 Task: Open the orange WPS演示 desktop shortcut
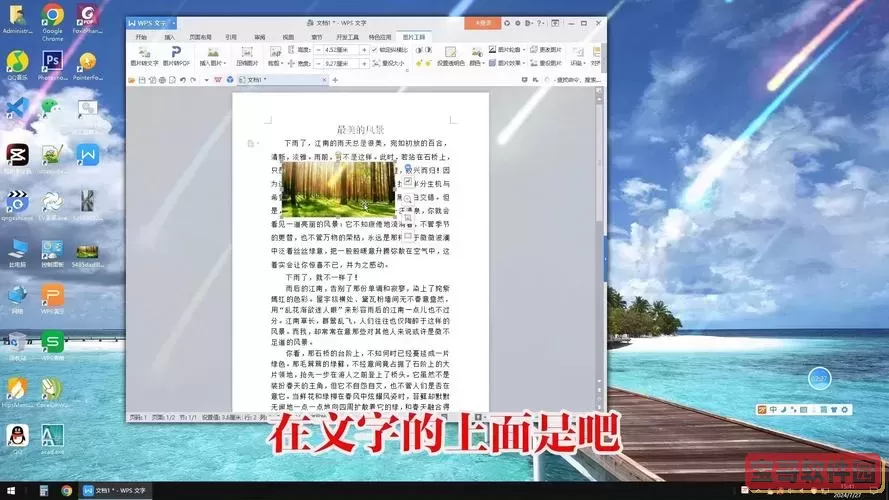pos(52,299)
